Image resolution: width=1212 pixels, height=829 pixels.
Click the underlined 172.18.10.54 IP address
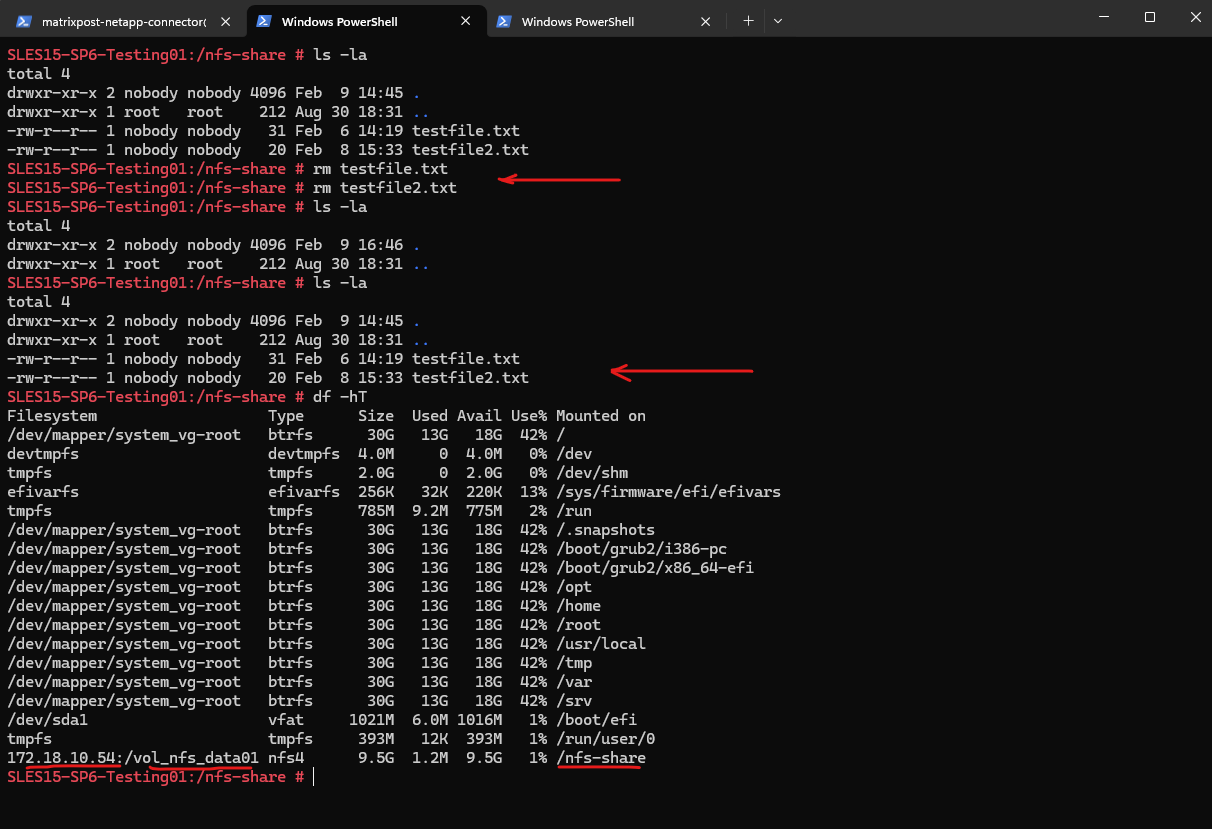click(x=63, y=758)
